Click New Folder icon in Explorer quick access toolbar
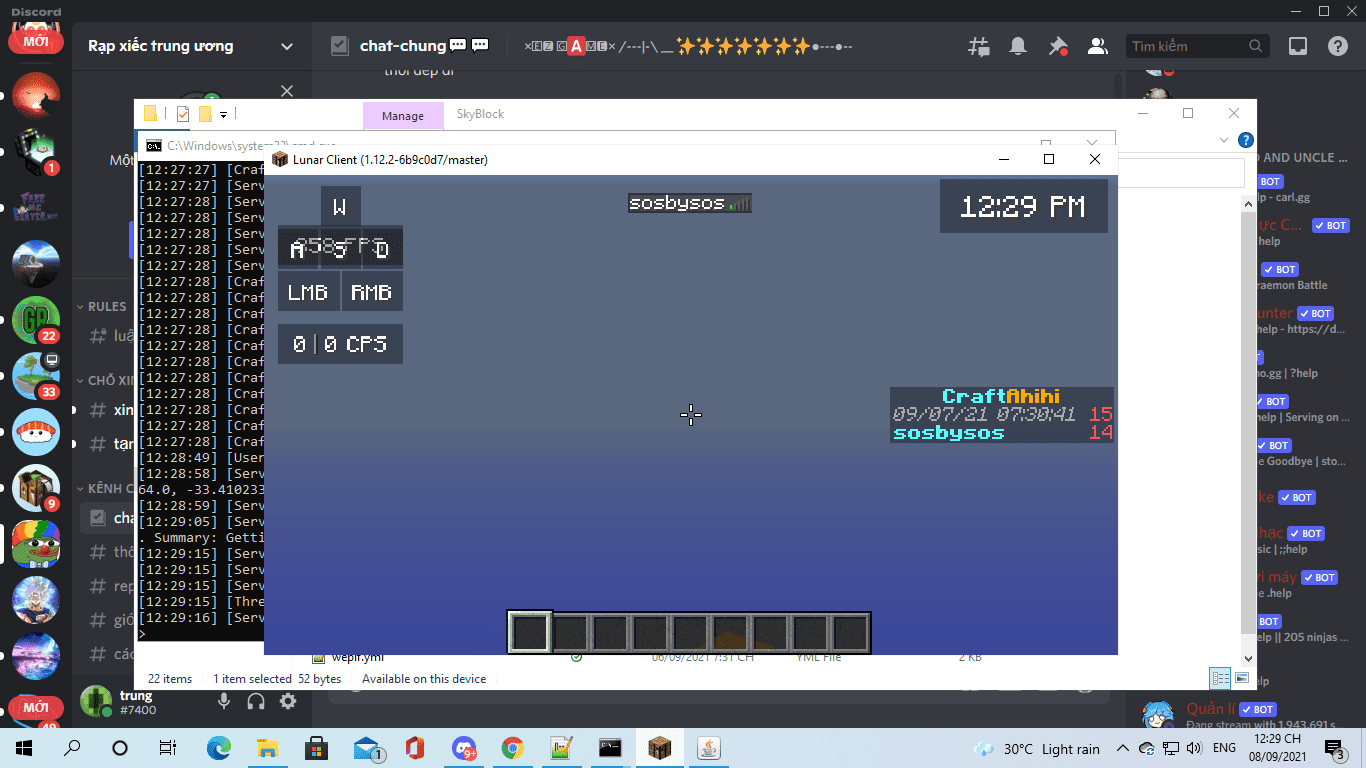 205,114
